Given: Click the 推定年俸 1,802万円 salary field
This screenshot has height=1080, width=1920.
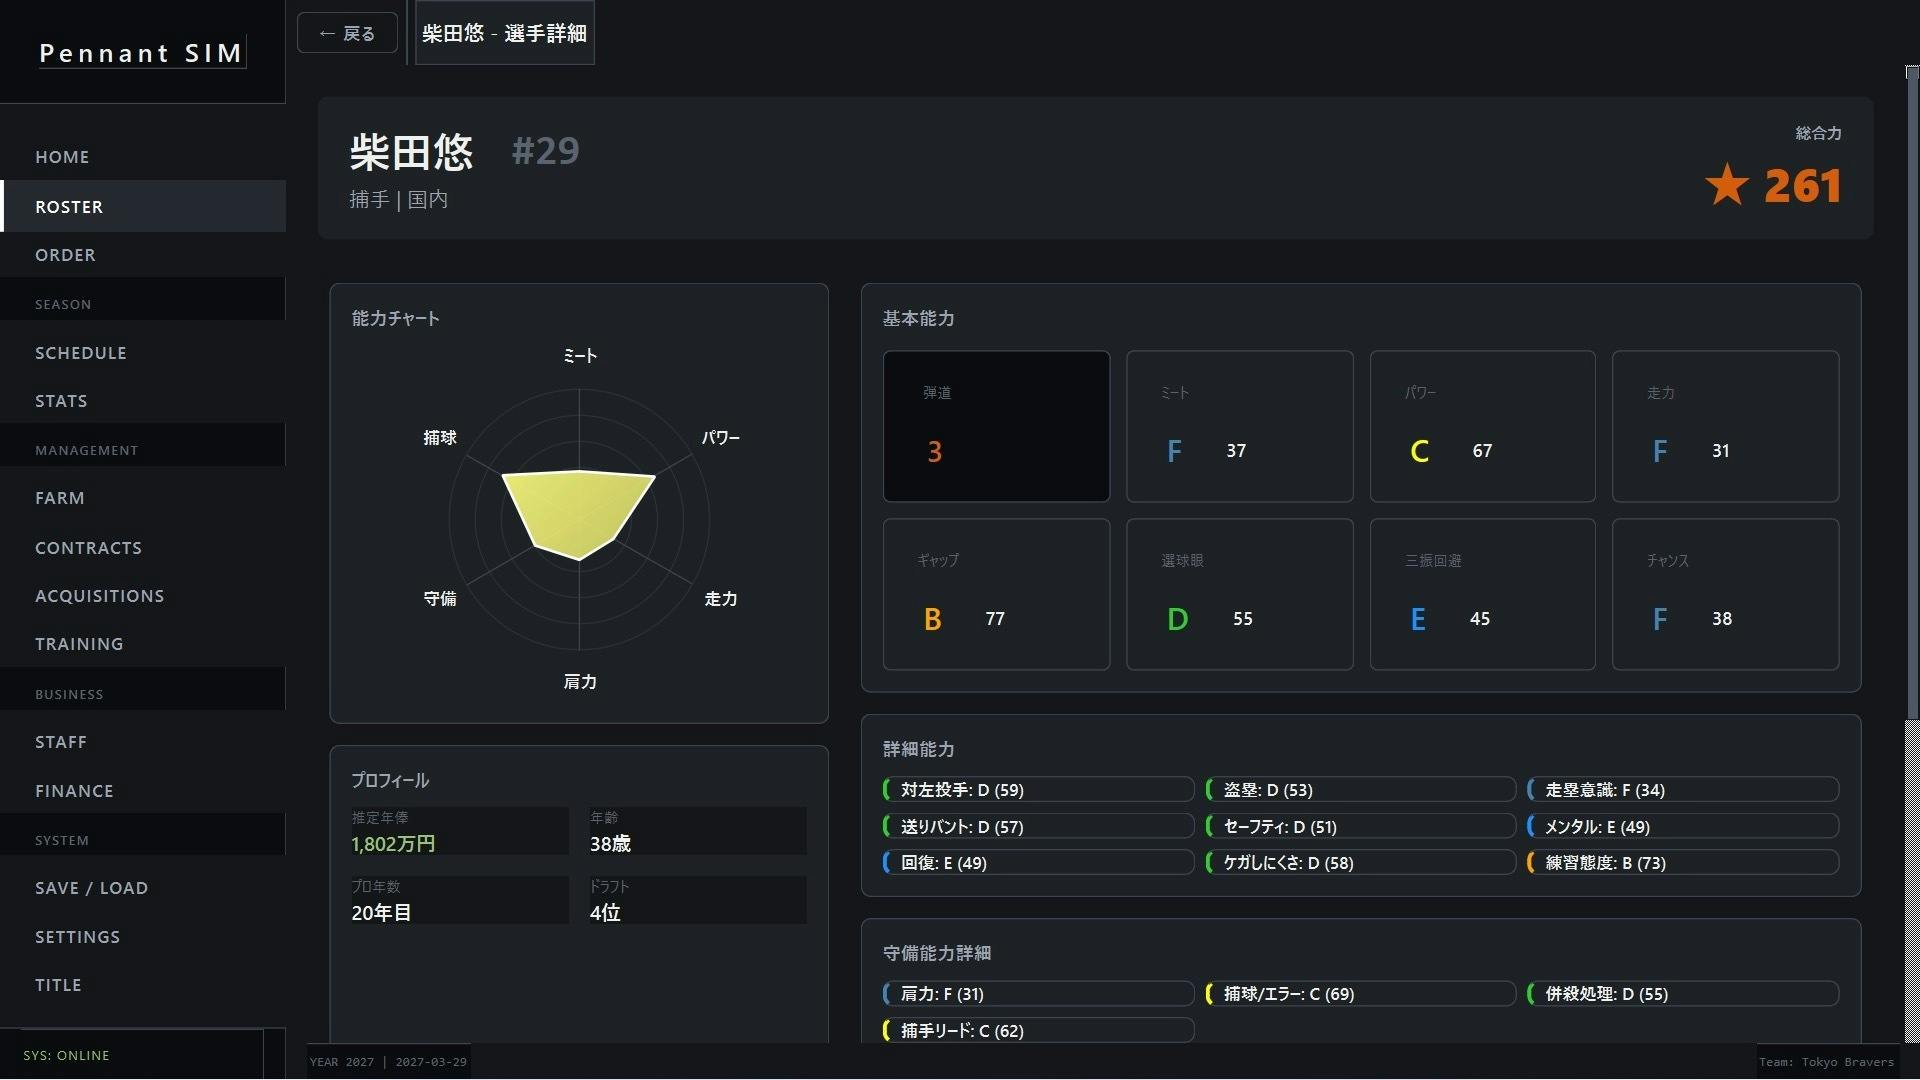Looking at the screenshot, I should (x=458, y=832).
